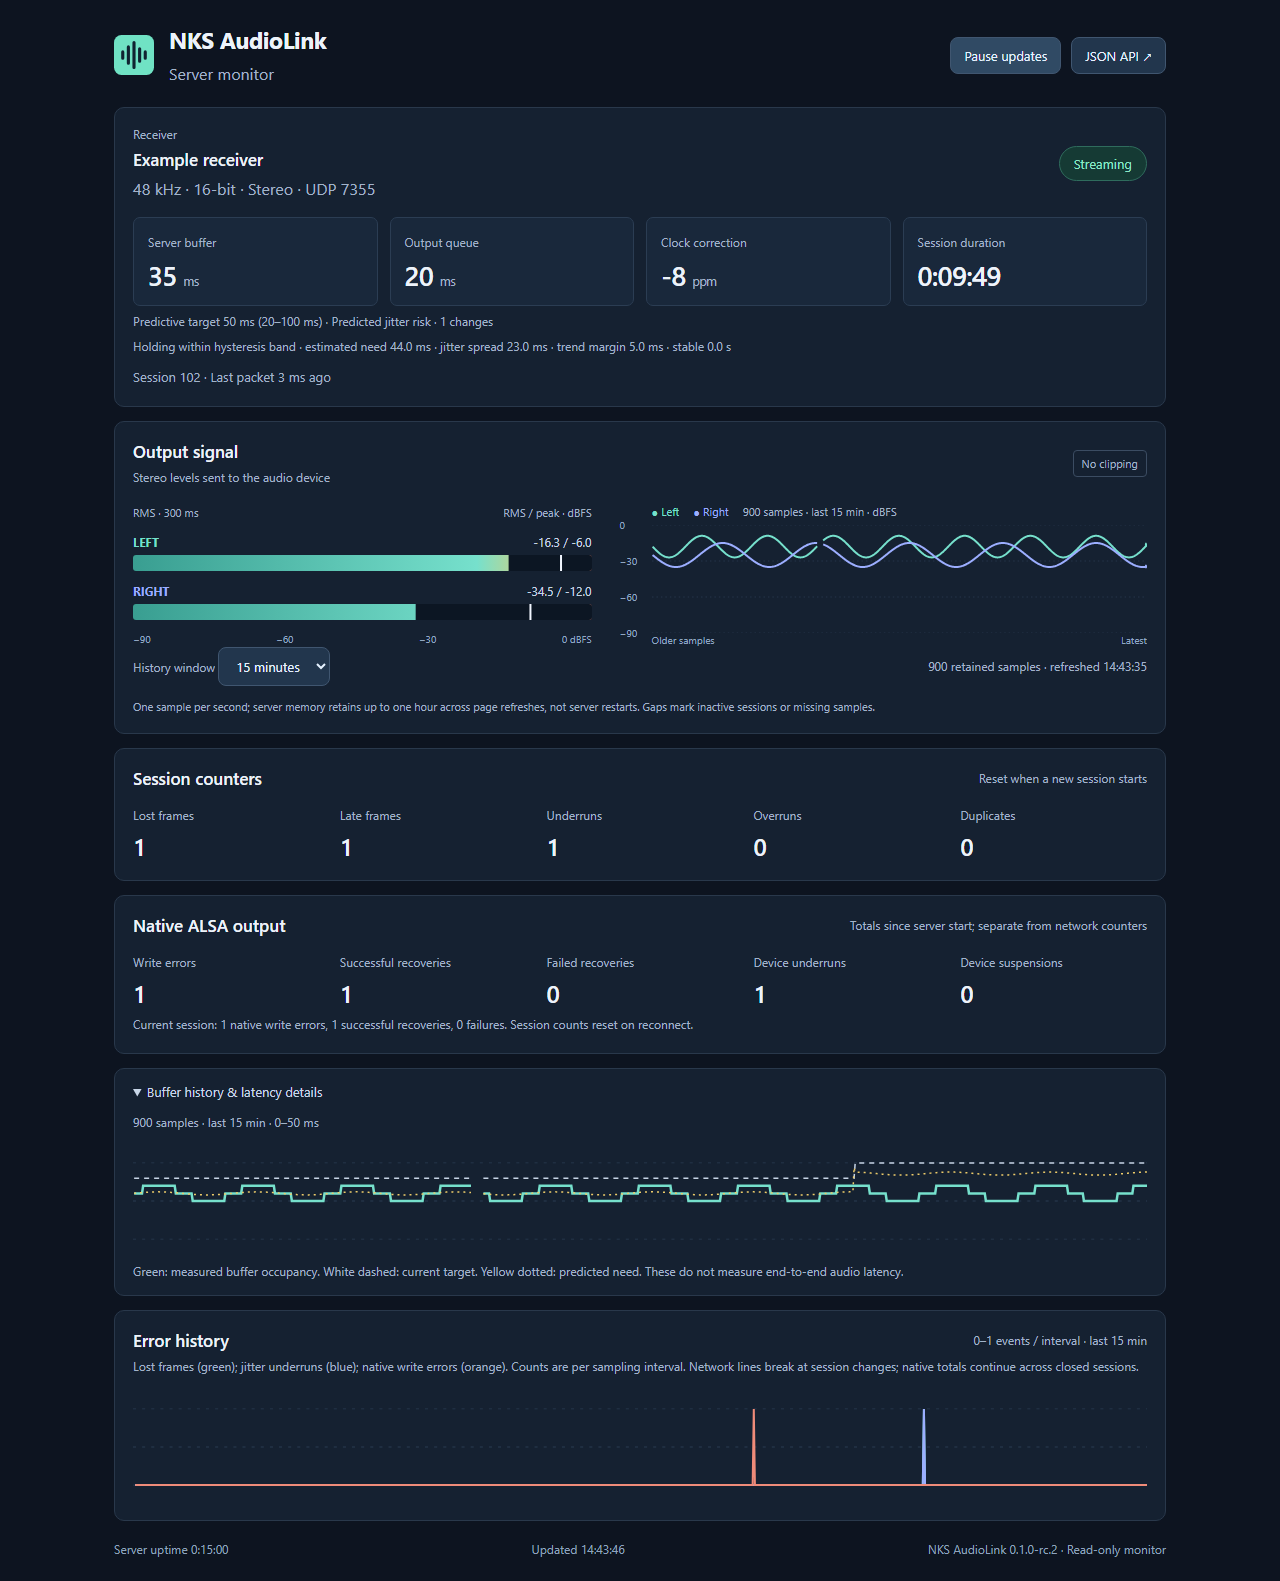Click the 900 retained samples refreshed text
This screenshot has height=1581, width=1280.
[x=1037, y=667]
